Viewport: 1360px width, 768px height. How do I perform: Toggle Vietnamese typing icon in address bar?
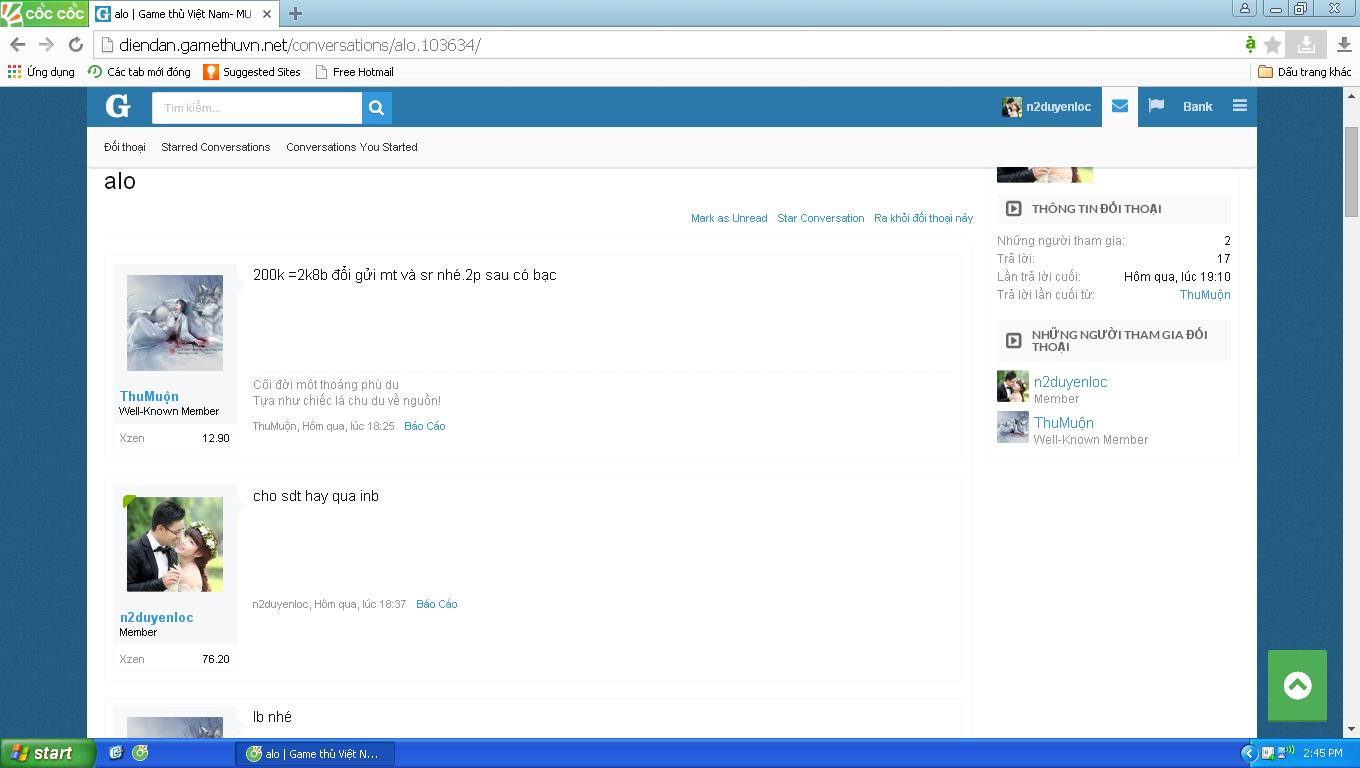[x=1250, y=45]
